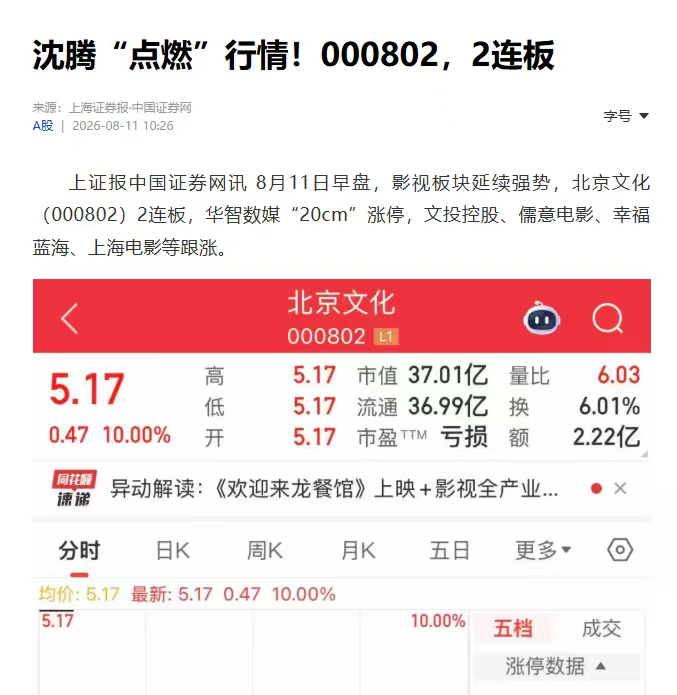This screenshot has width=677, height=695.
Task: Select the 五档 order book tab
Action: tap(513, 629)
